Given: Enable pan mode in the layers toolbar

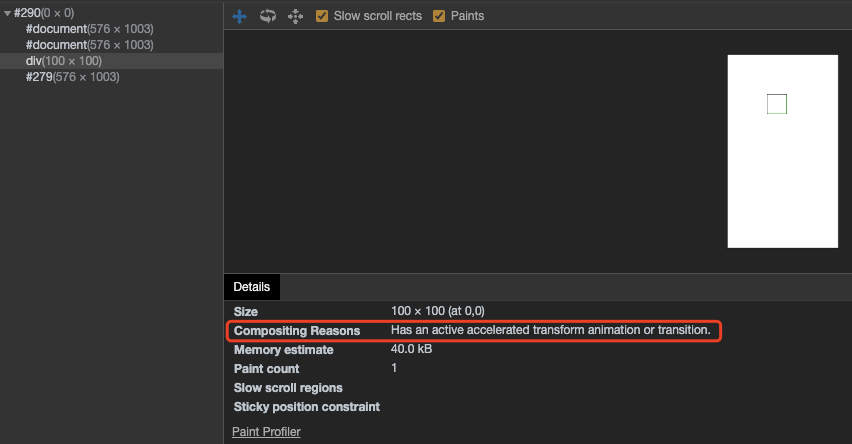Looking at the screenshot, I should [239, 16].
